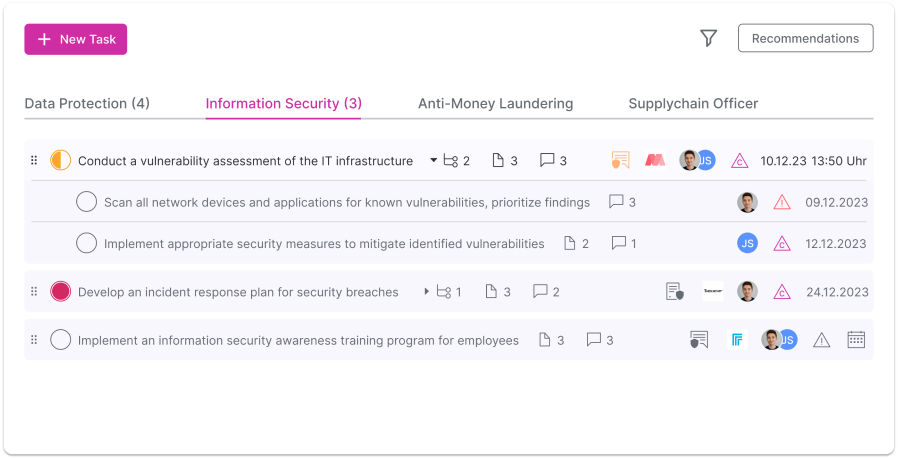Click the New Task button
Screen dimensions: 898x459
tap(76, 39)
